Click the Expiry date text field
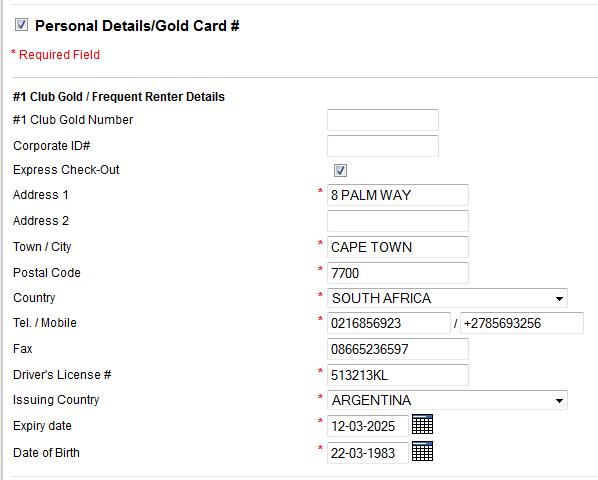 tap(368, 426)
